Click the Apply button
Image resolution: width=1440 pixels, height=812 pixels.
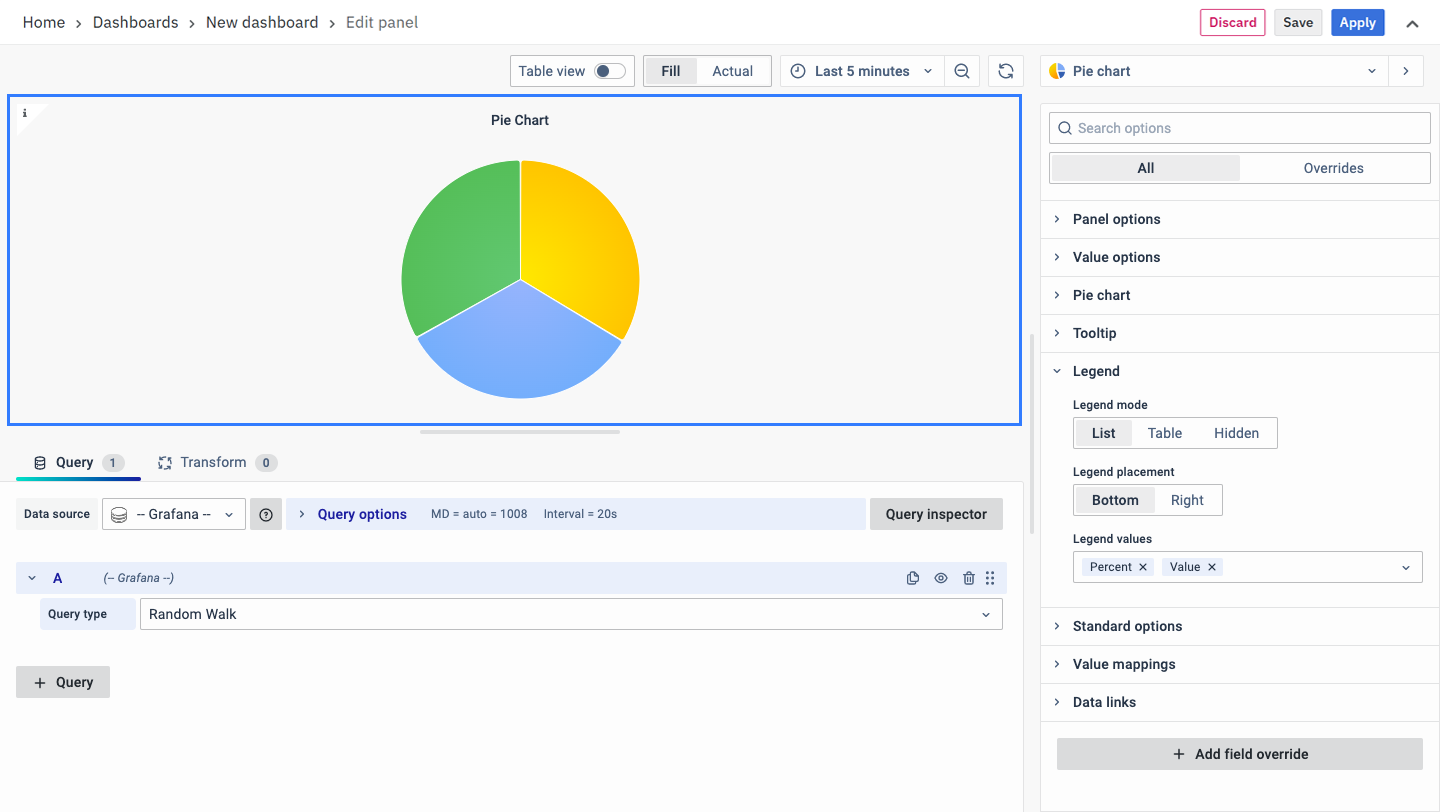(x=1357, y=23)
